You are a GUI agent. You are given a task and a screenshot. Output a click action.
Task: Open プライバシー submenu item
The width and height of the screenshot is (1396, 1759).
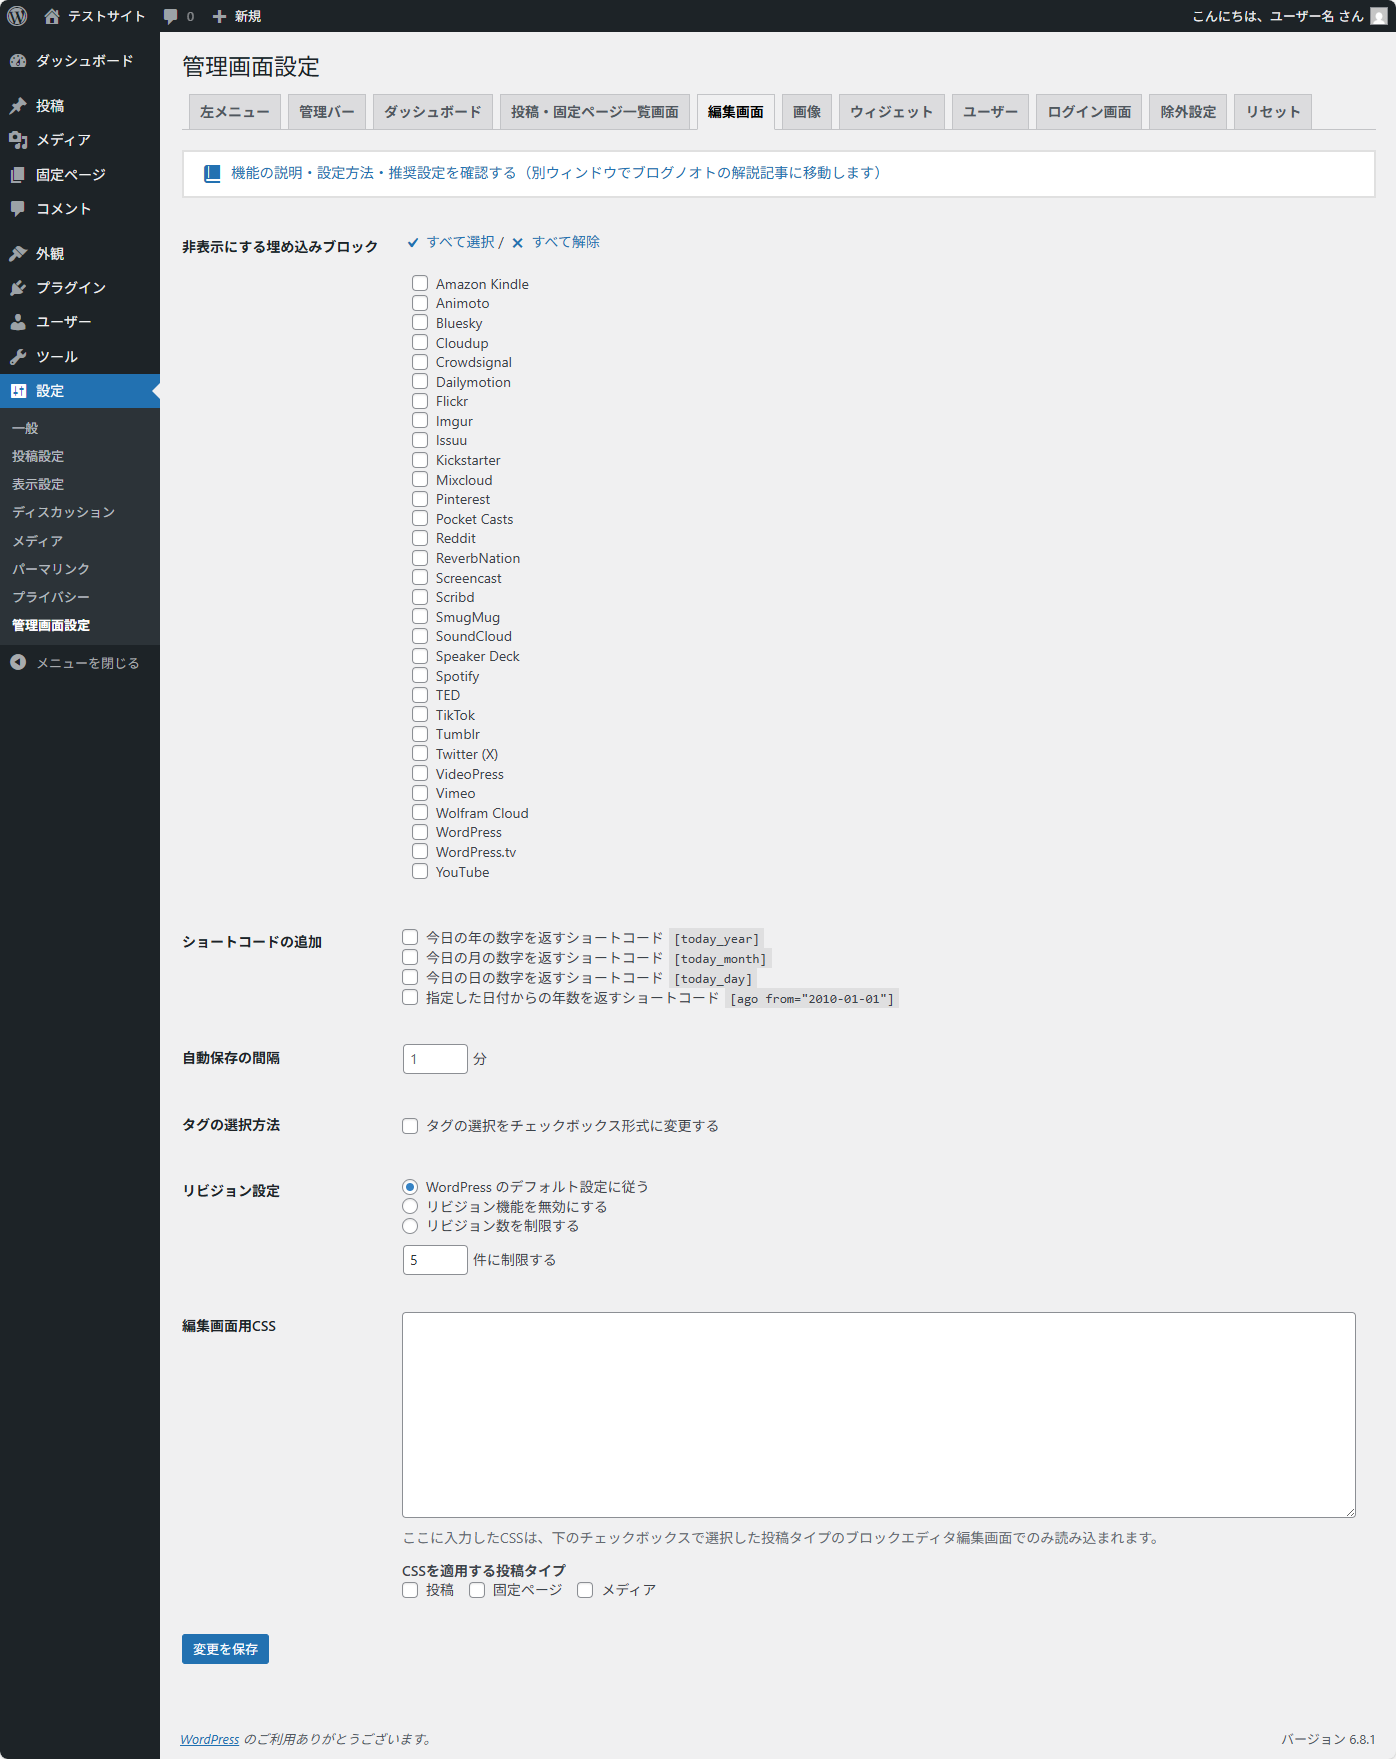[51, 597]
